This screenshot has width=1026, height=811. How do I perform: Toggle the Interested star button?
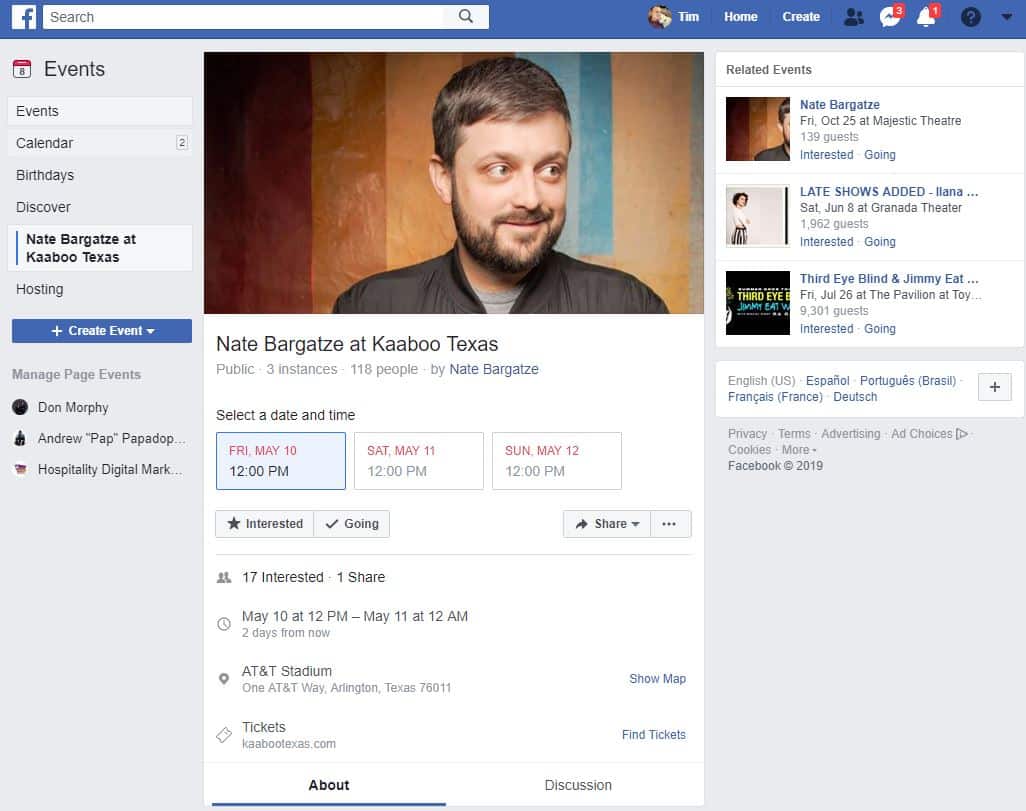pyautogui.click(x=265, y=524)
